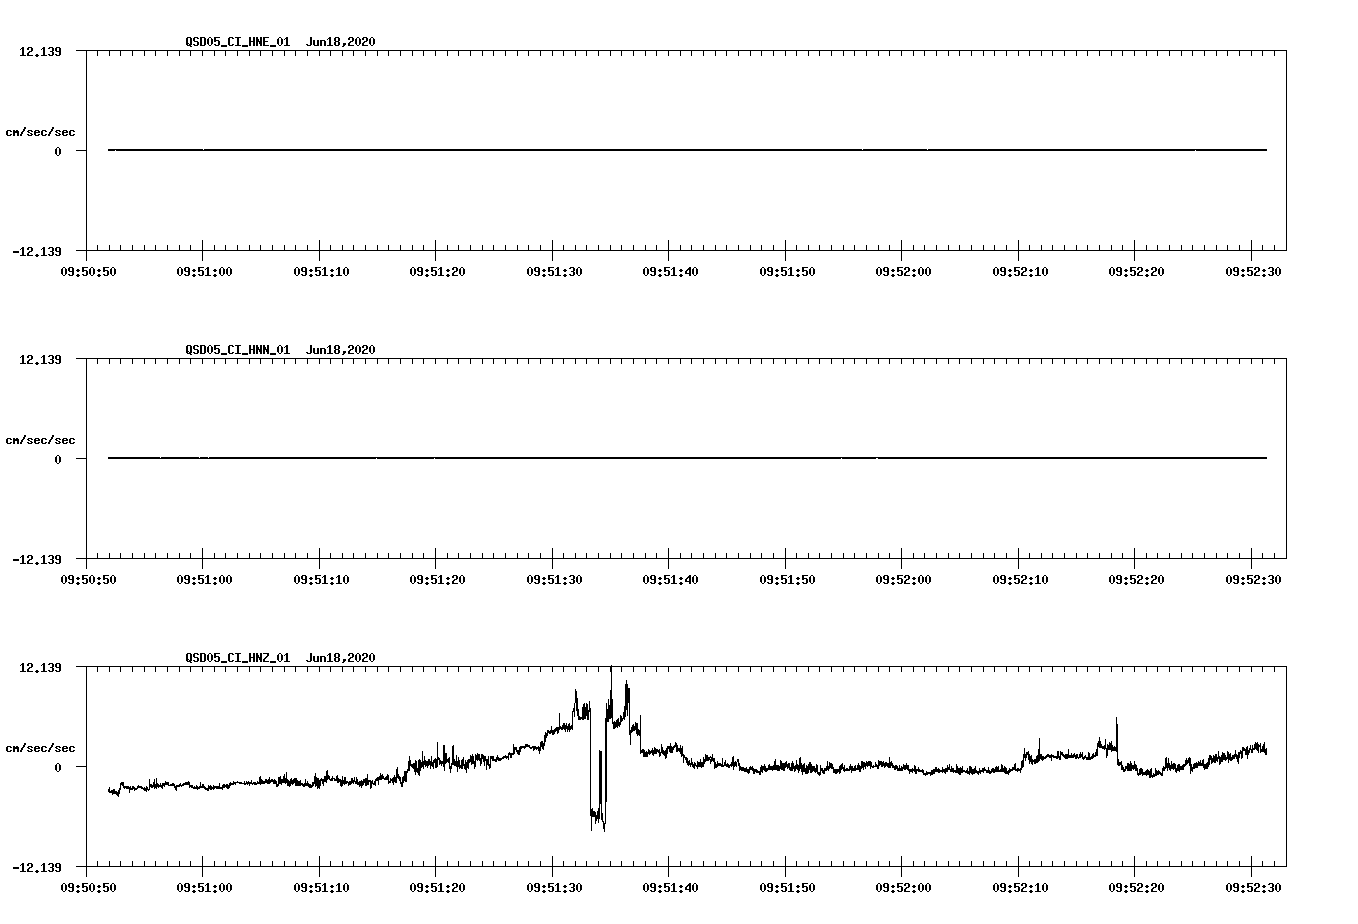Screen dimensions: 1358x924
Task: Click the 09:51:40 time label under HNZ plot
Action: click(670, 887)
